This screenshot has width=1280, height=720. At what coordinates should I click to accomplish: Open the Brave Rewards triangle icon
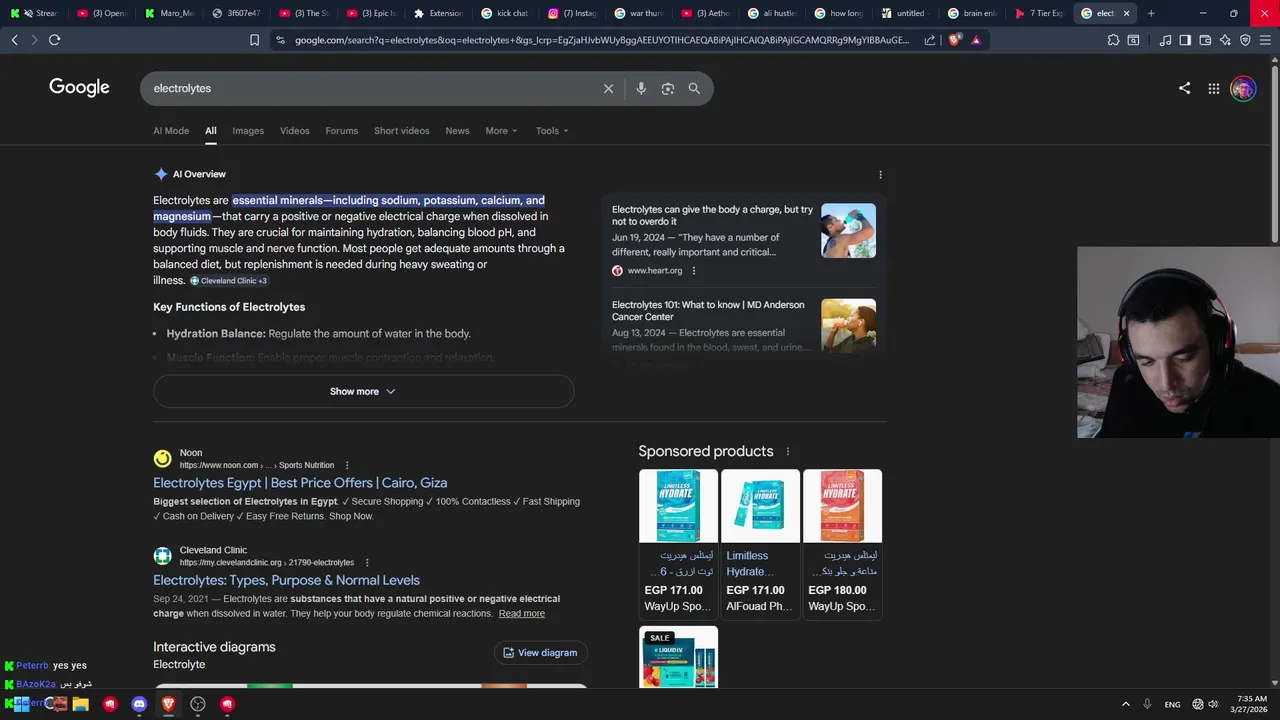click(x=976, y=40)
